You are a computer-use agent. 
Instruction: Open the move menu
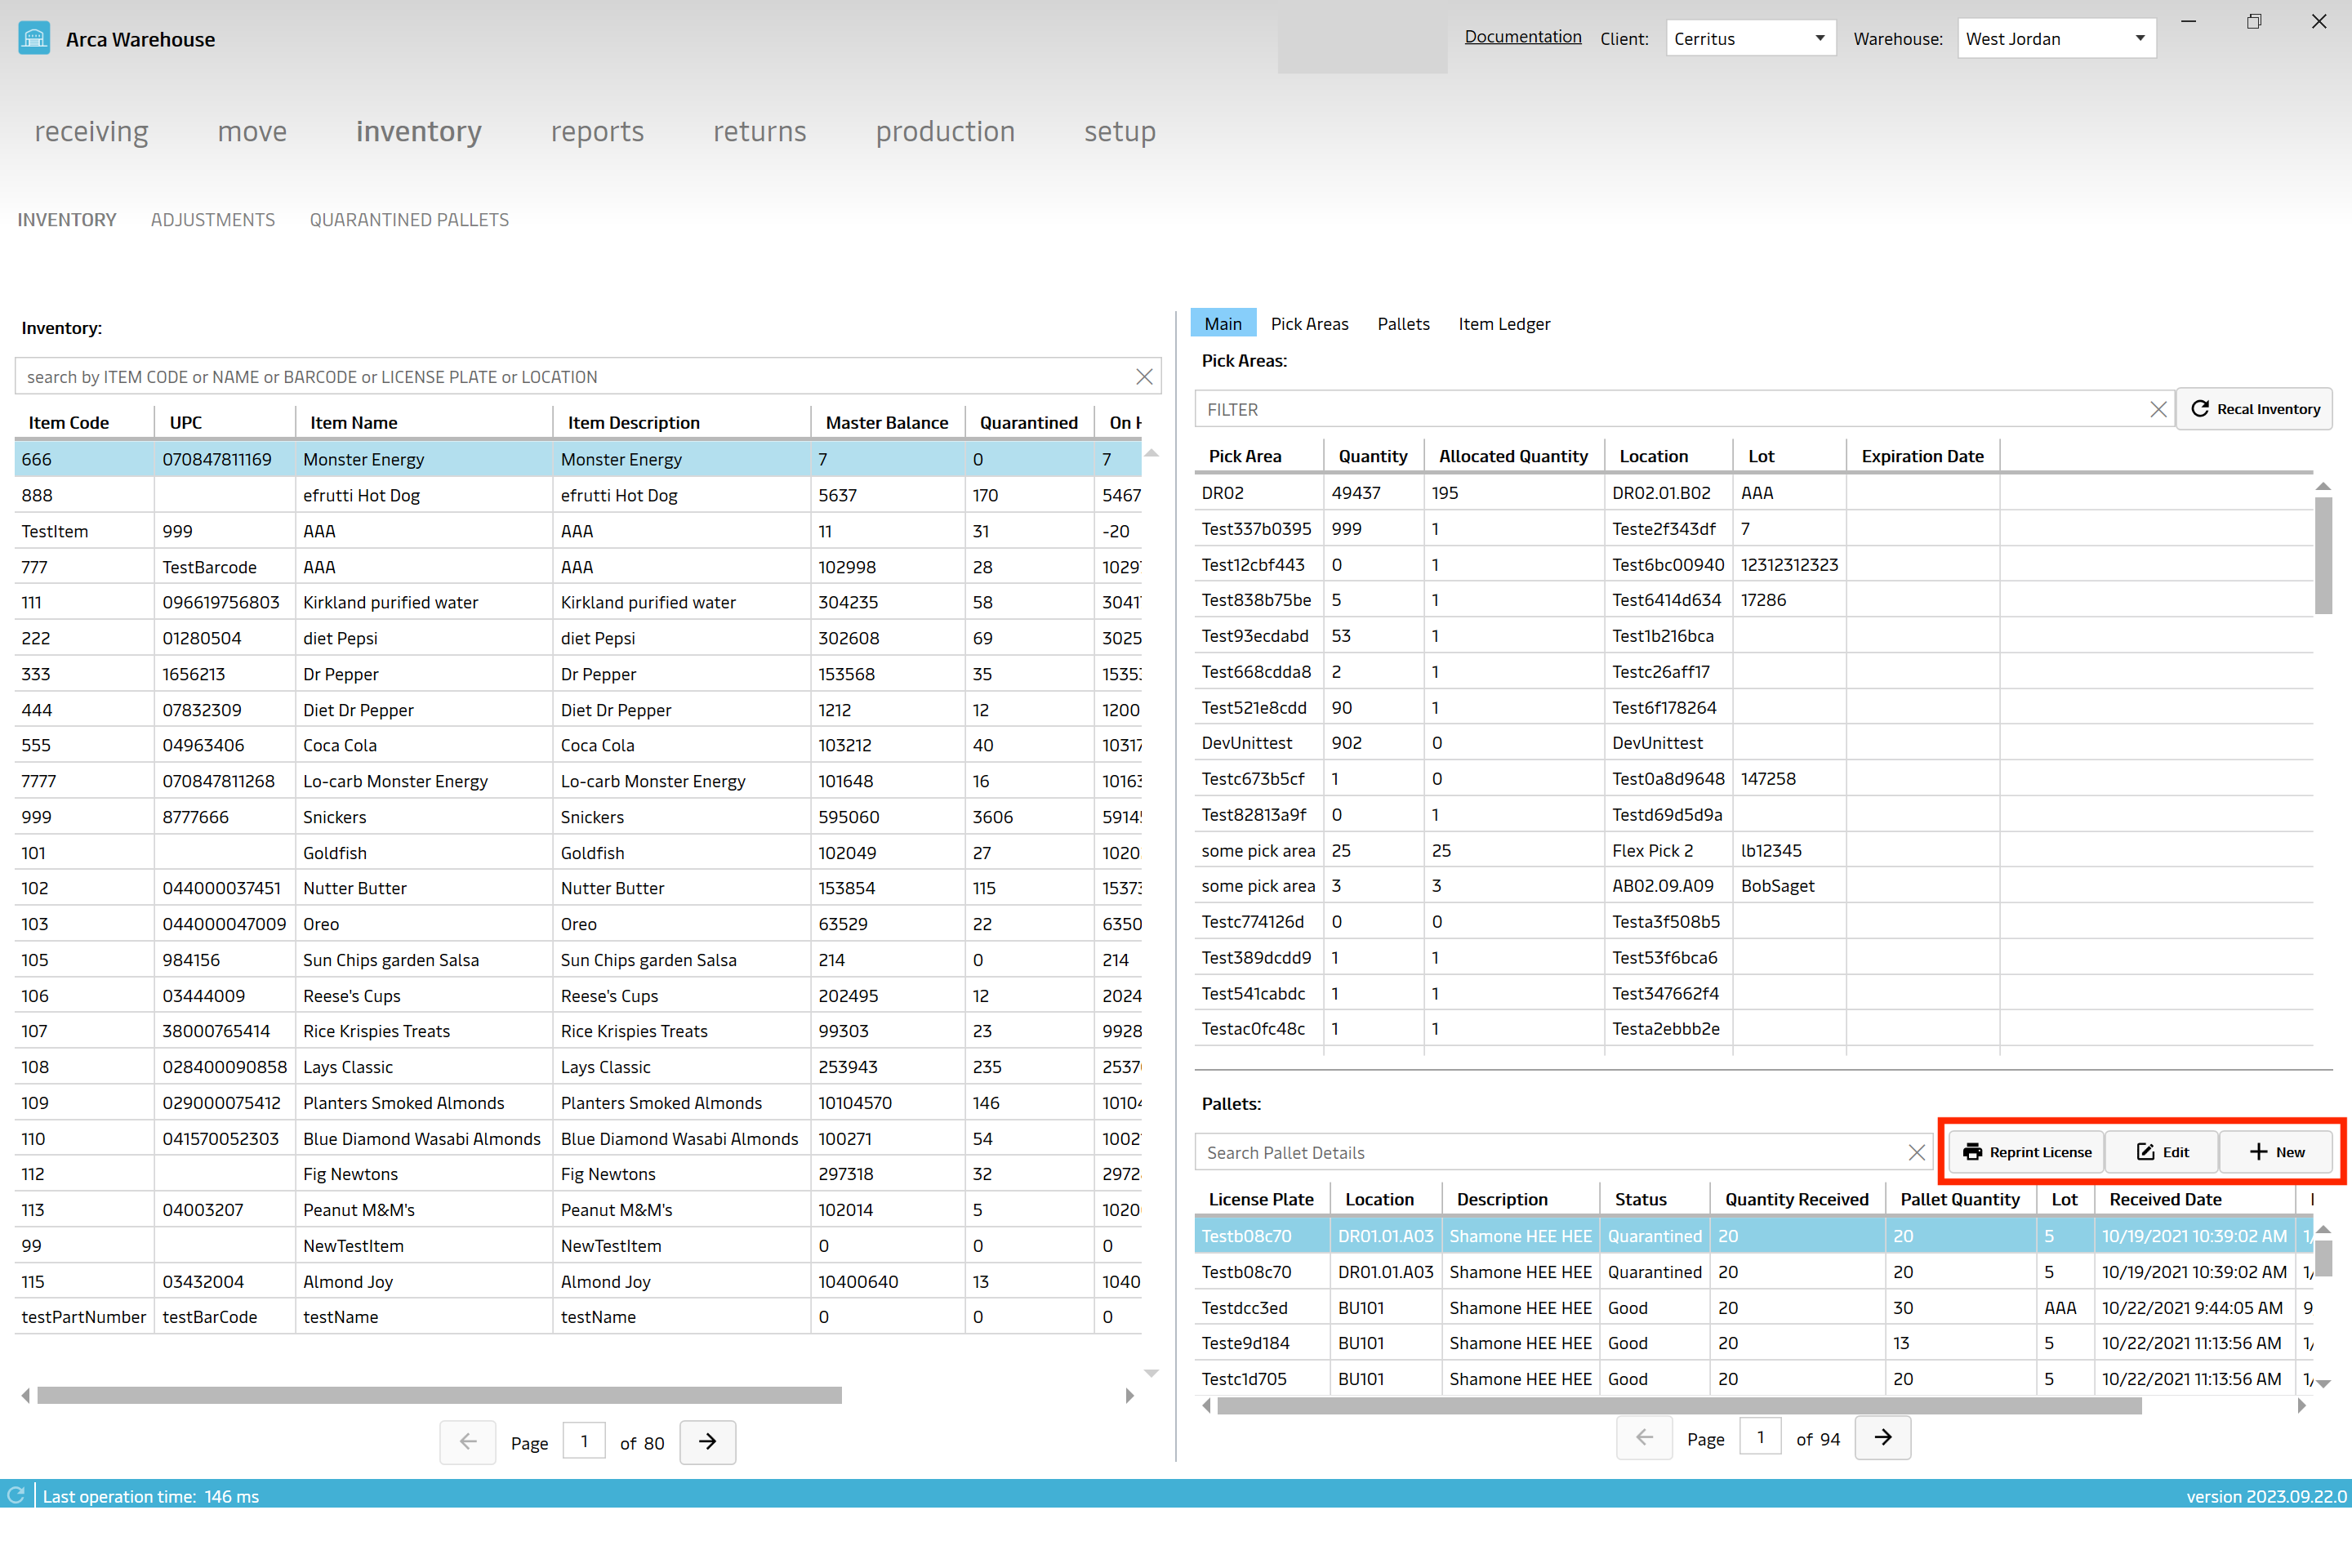(252, 131)
